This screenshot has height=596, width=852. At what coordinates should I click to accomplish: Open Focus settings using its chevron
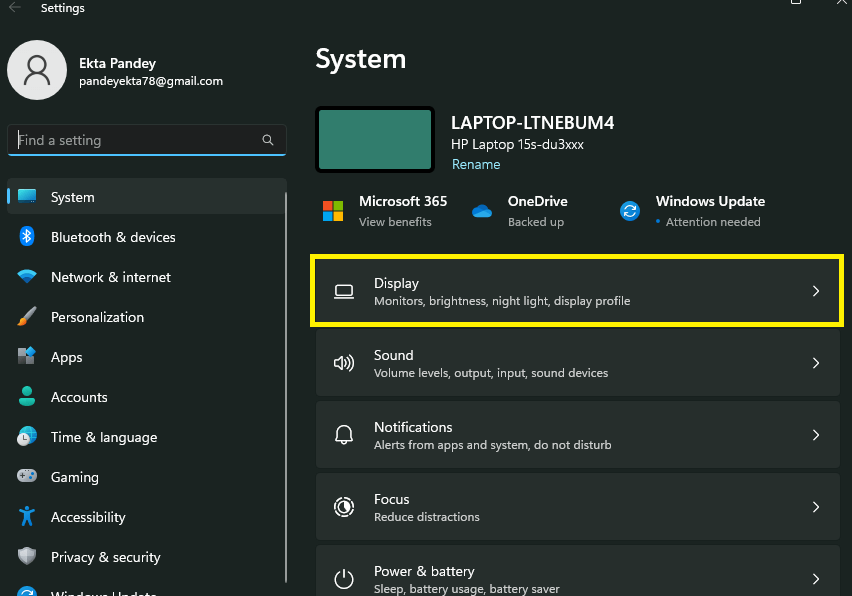point(816,507)
